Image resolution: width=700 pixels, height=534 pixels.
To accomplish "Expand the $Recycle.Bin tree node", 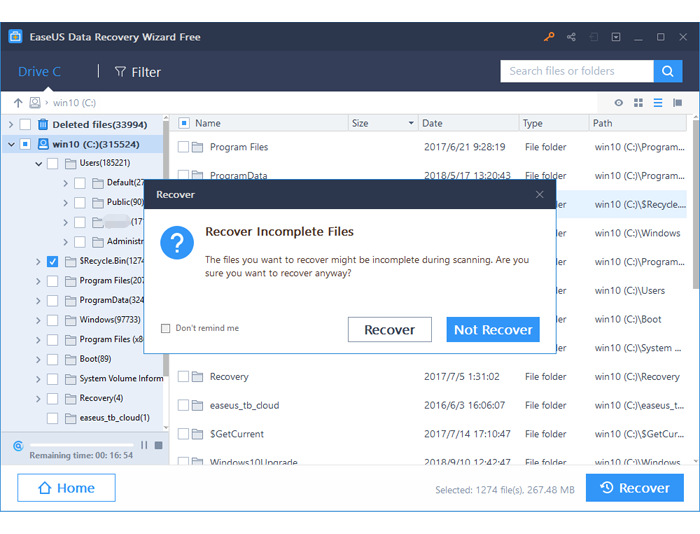I will 38,262.
